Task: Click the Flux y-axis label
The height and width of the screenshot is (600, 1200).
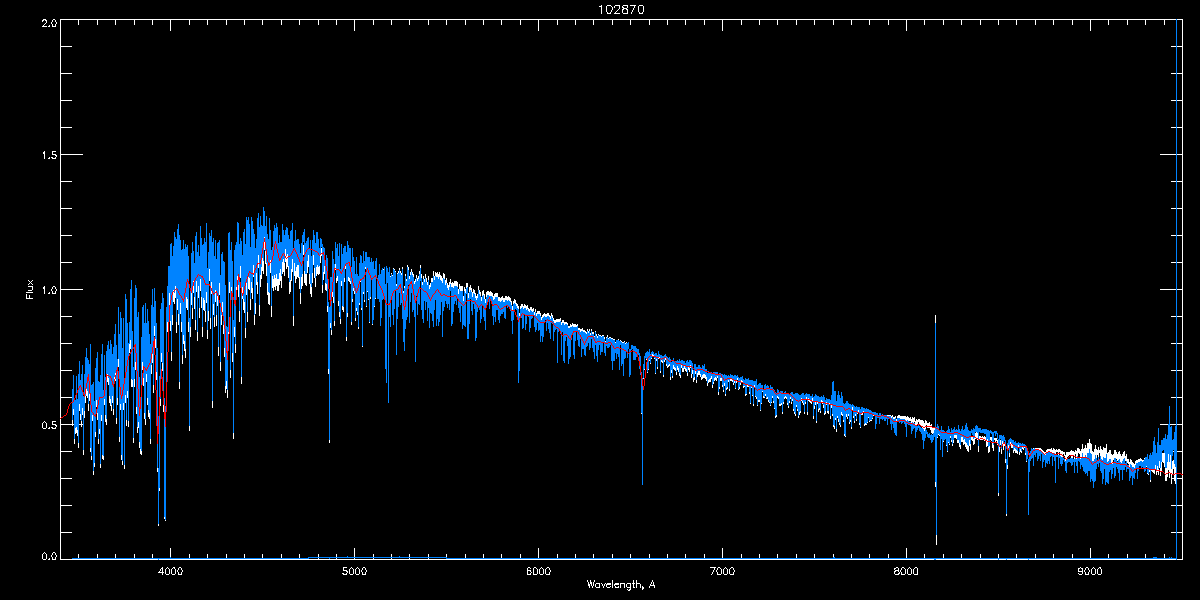Action: (30, 290)
